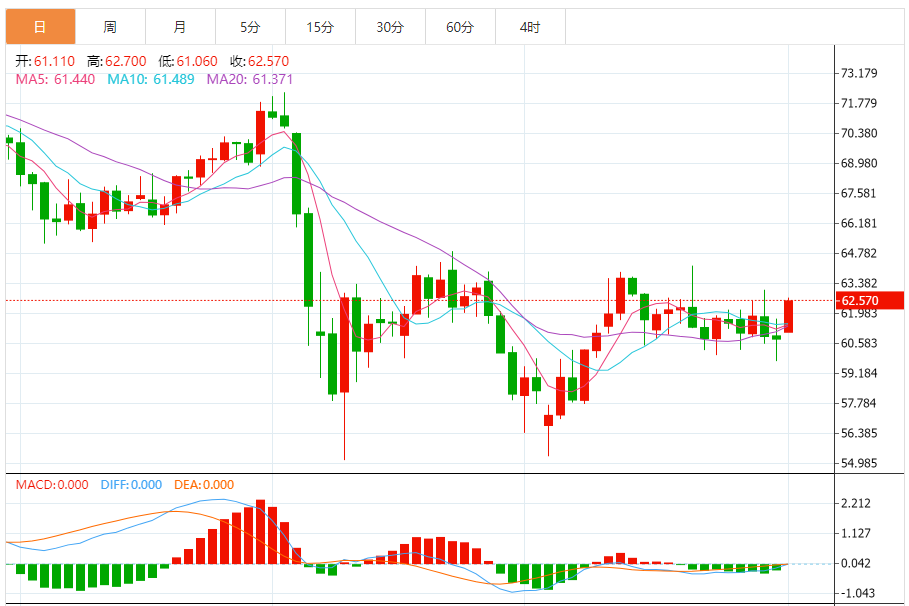Screen dimensions: 909x606
Task: Click the 开:61.110 open price value
Action: click(45, 61)
